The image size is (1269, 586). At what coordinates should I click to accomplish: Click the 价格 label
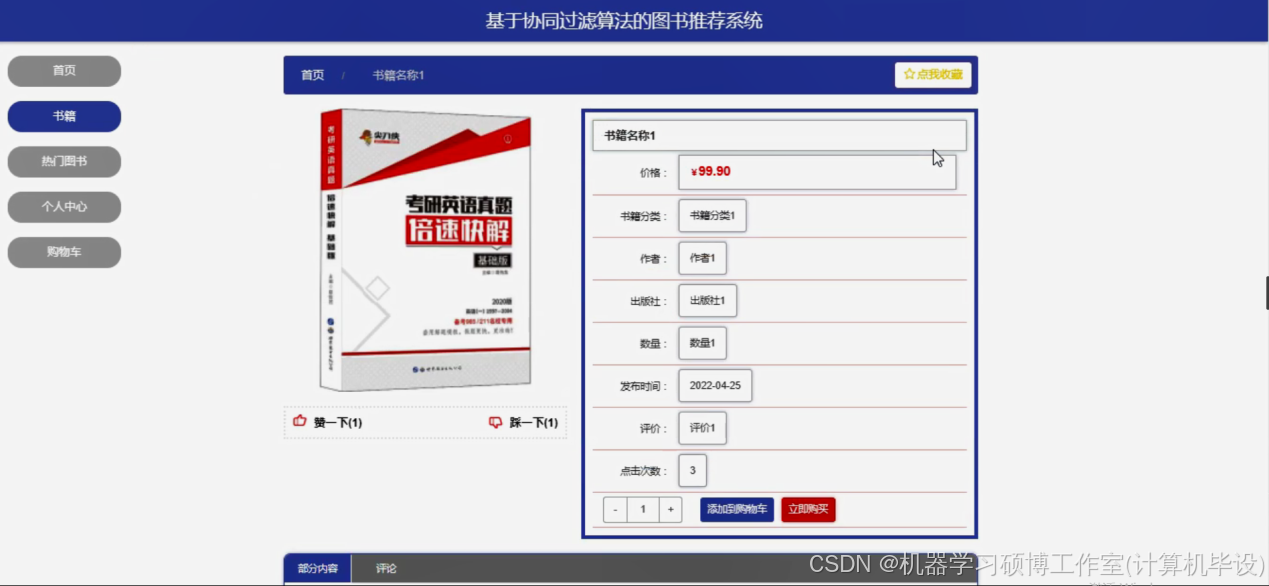(654, 173)
